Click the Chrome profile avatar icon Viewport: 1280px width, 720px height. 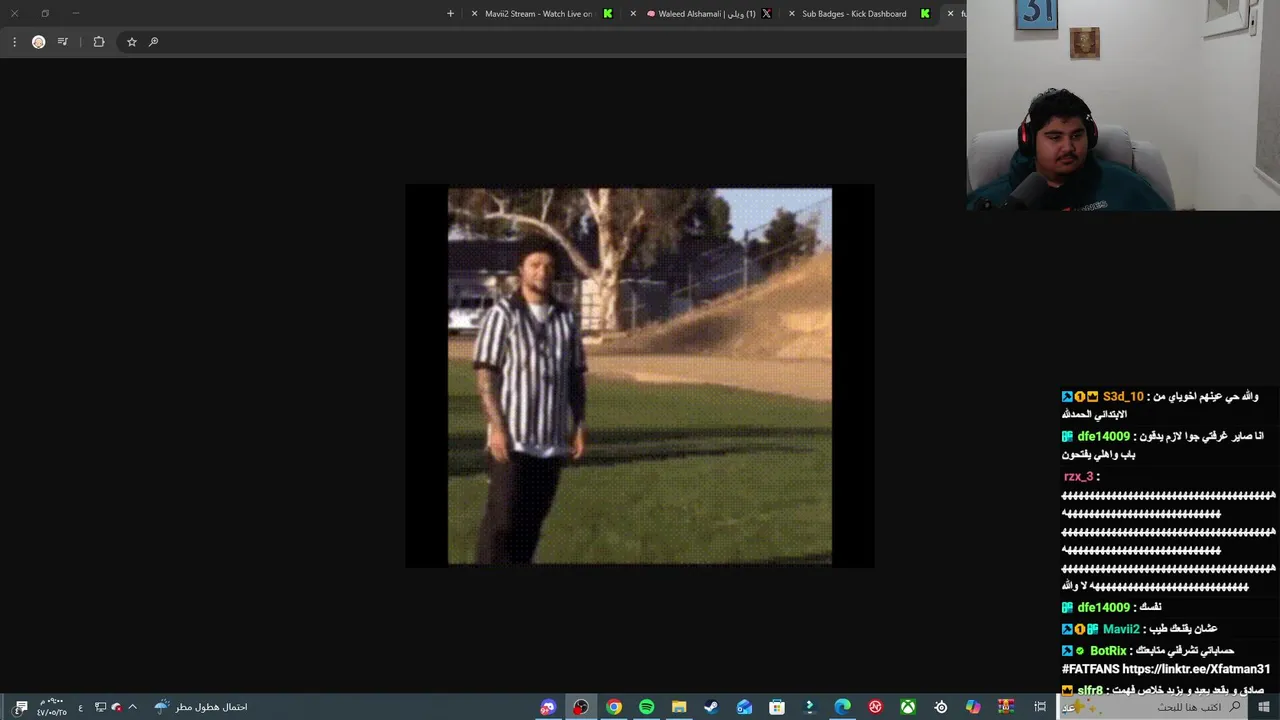(x=38, y=42)
